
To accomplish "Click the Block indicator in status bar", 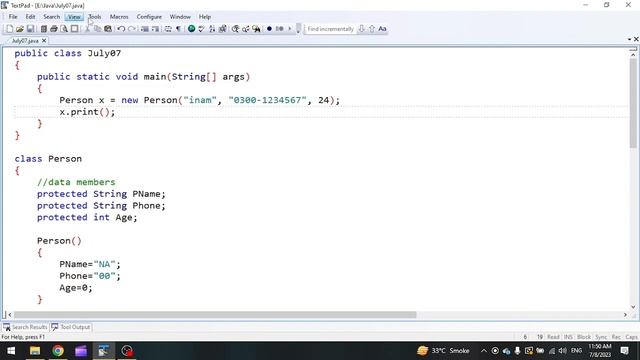I will (x=584, y=337).
